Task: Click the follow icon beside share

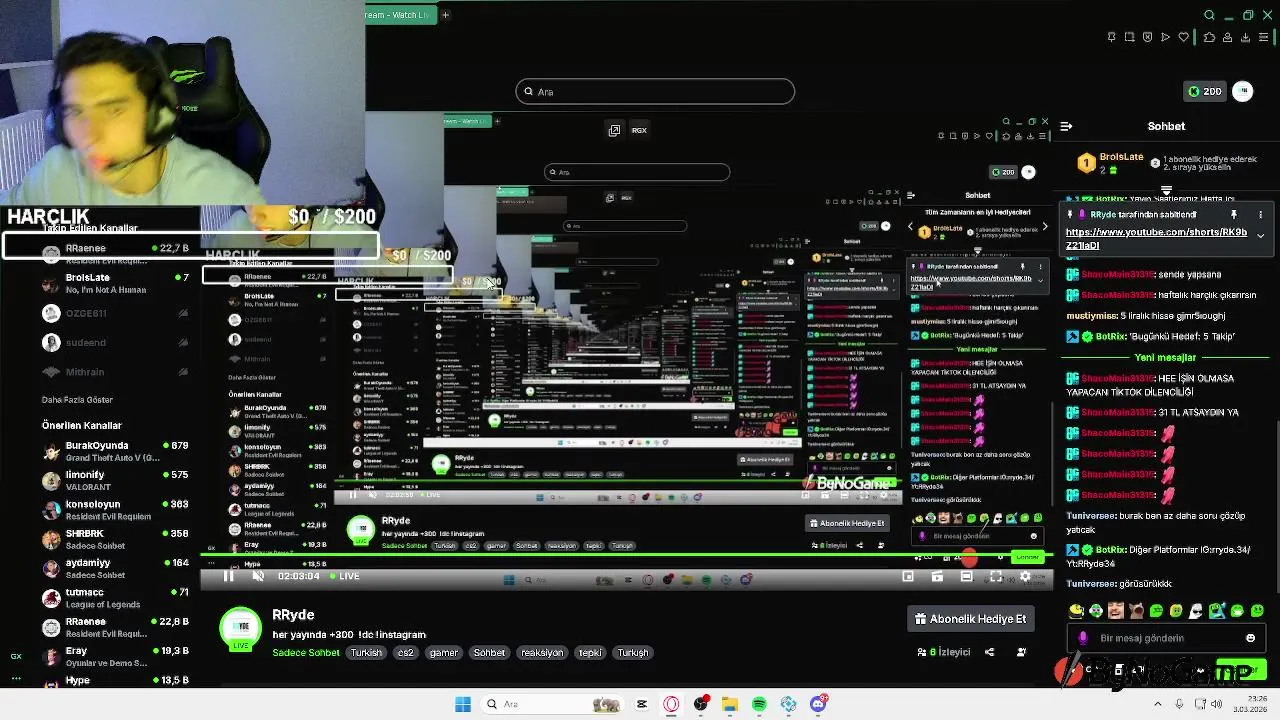Action: [x=1021, y=652]
